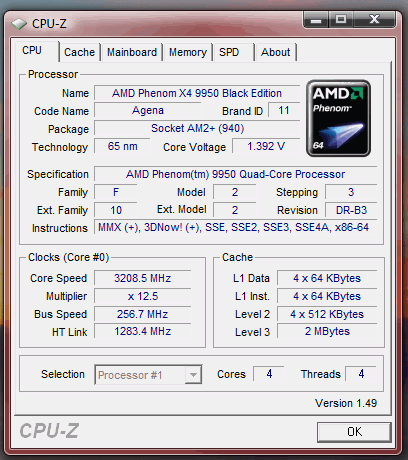The height and width of the screenshot is (460, 408).
Task: Show the About tab
Action: [x=275, y=52]
